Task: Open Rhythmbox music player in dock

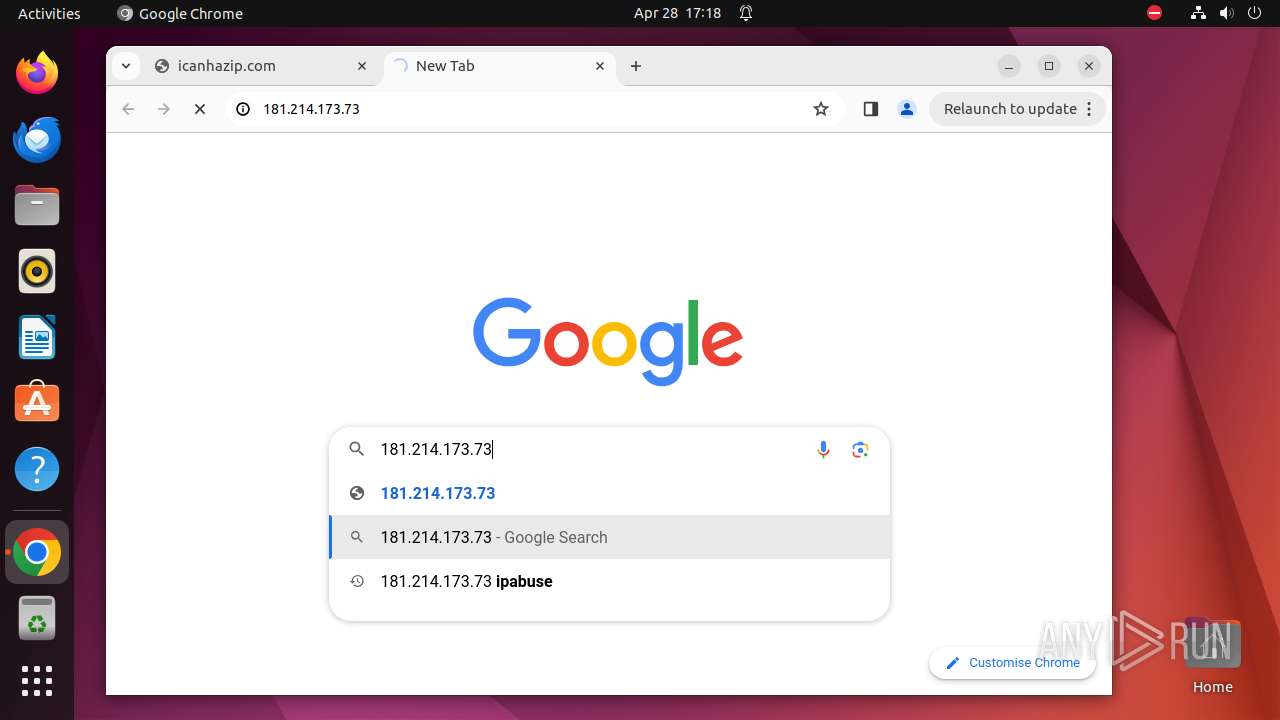Action: coord(37,271)
